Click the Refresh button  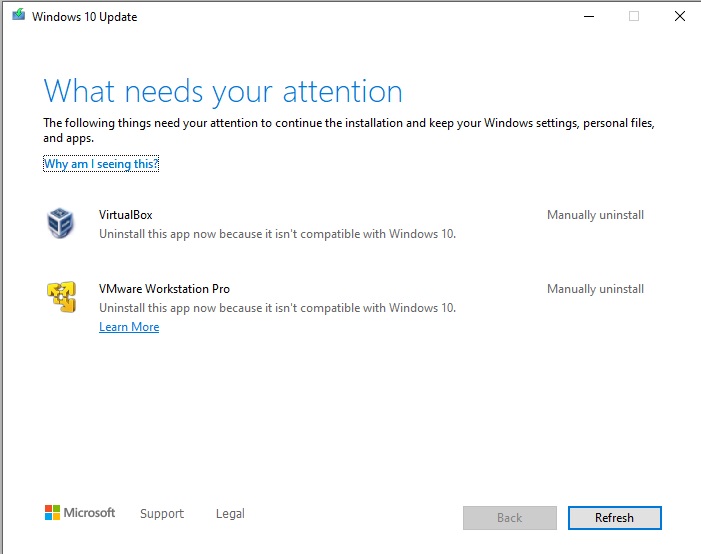click(614, 518)
